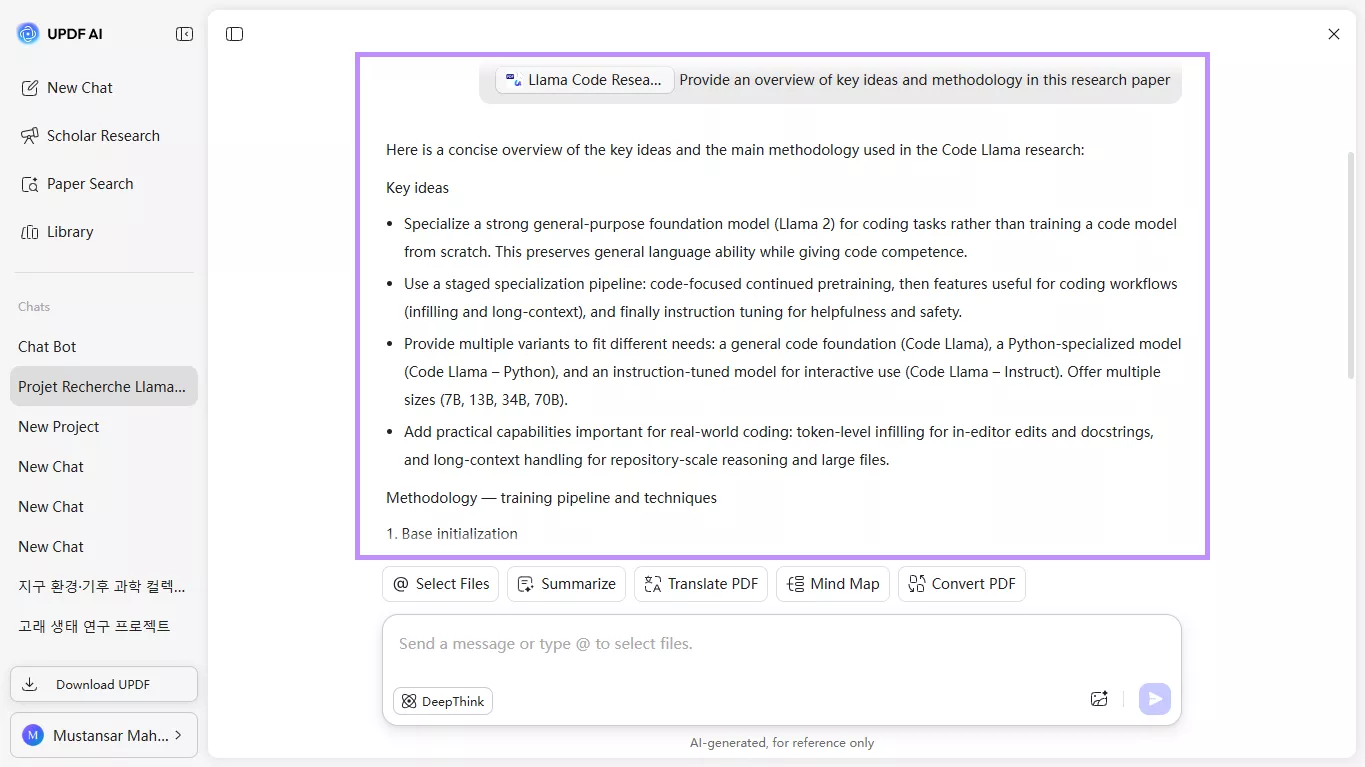Open the Chat Bot conversation
The image size is (1365, 767).
[104, 347]
